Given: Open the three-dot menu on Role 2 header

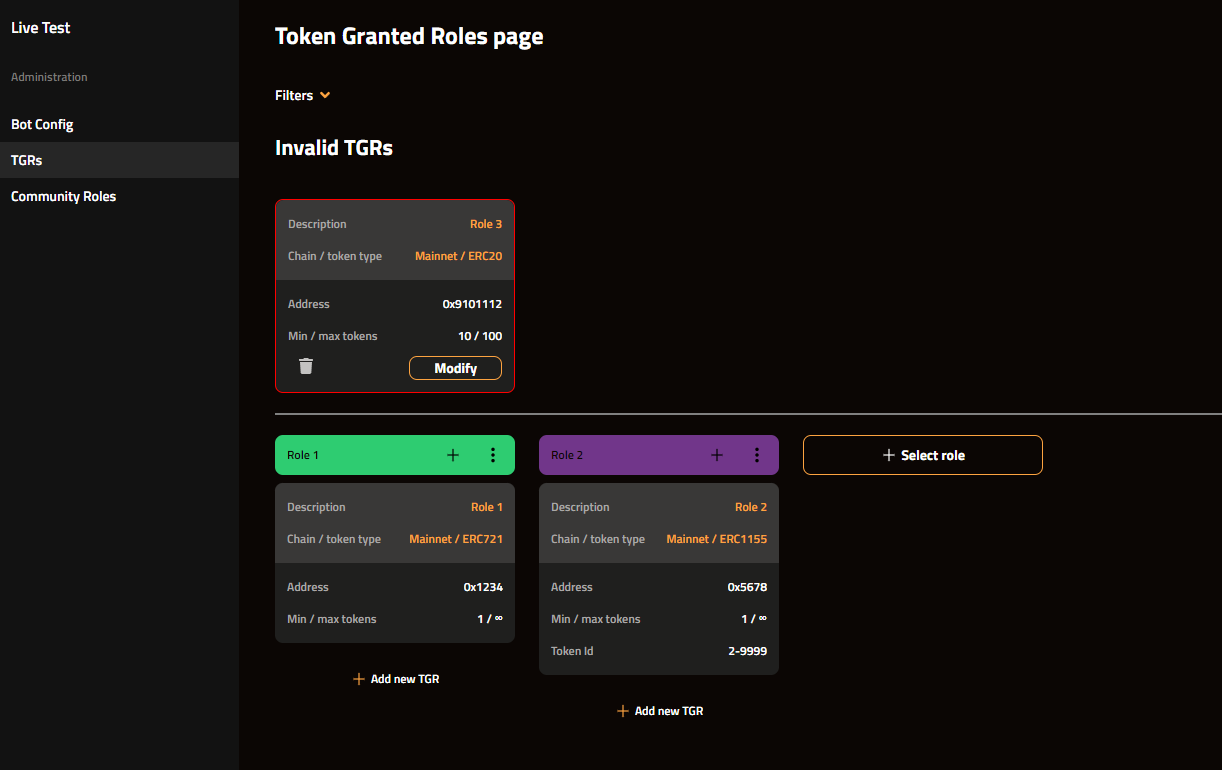Looking at the screenshot, I should (x=756, y=455).
